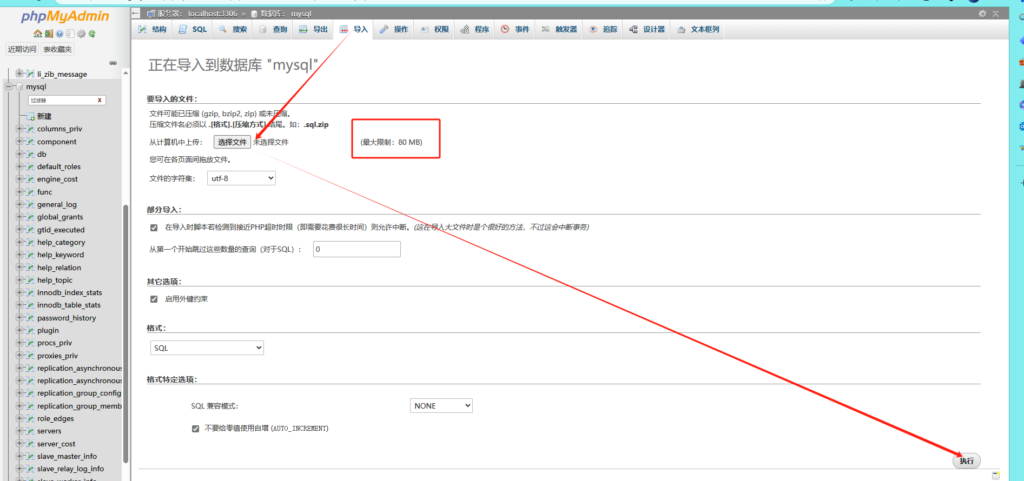Viewport: 1024px width, 481px height.
Task: Switch to the 操作 tab
Action: (394, 29)
